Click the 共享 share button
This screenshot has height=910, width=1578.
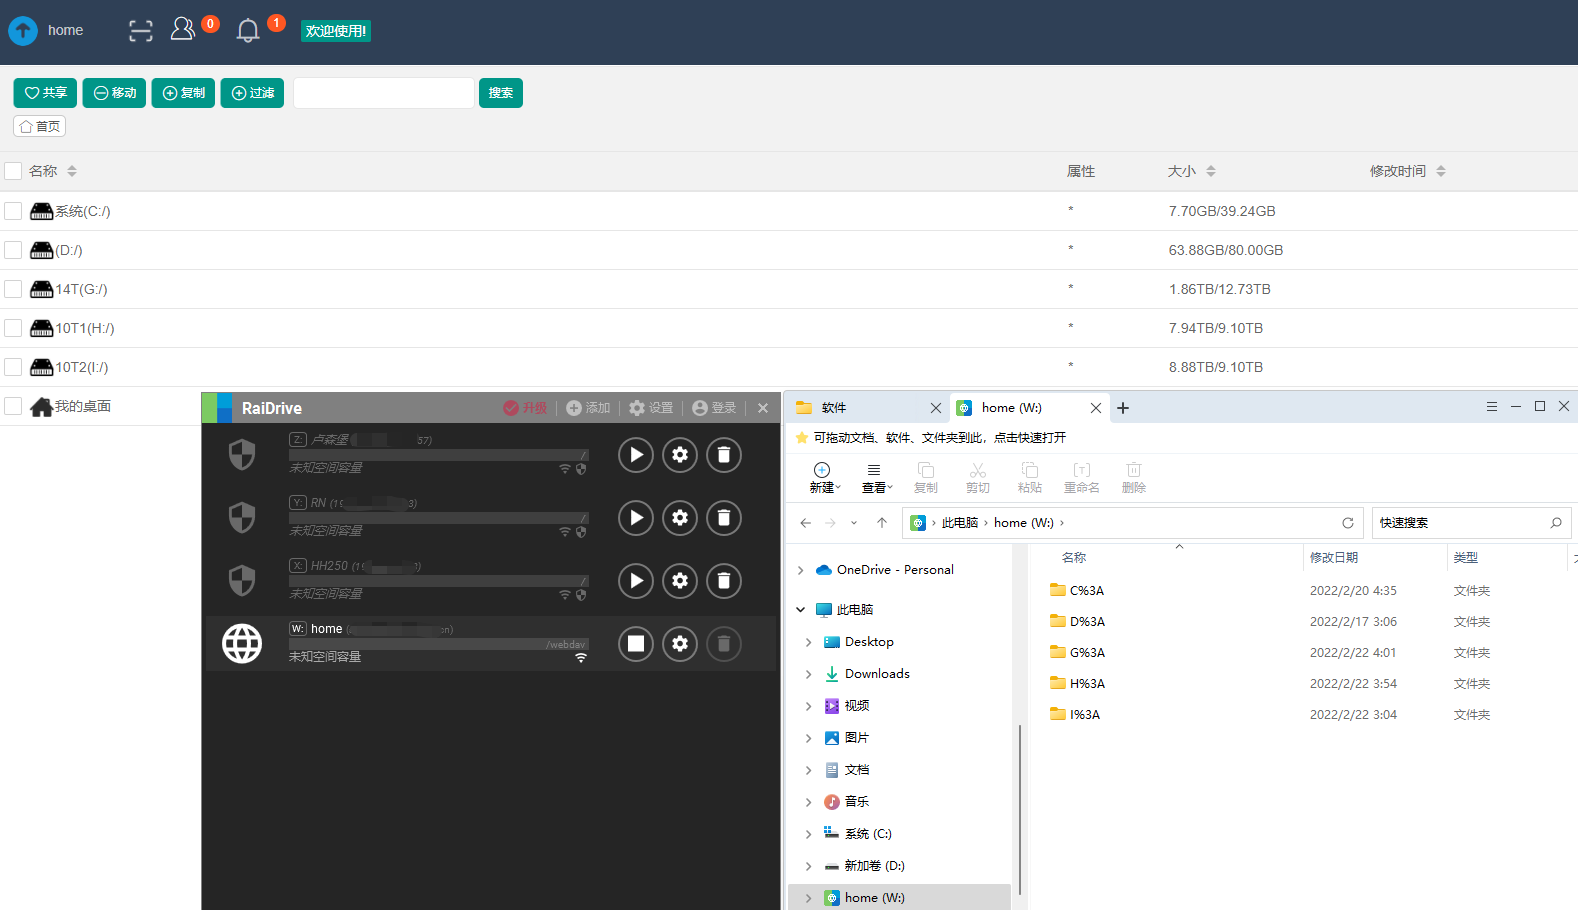click(45, 93)
